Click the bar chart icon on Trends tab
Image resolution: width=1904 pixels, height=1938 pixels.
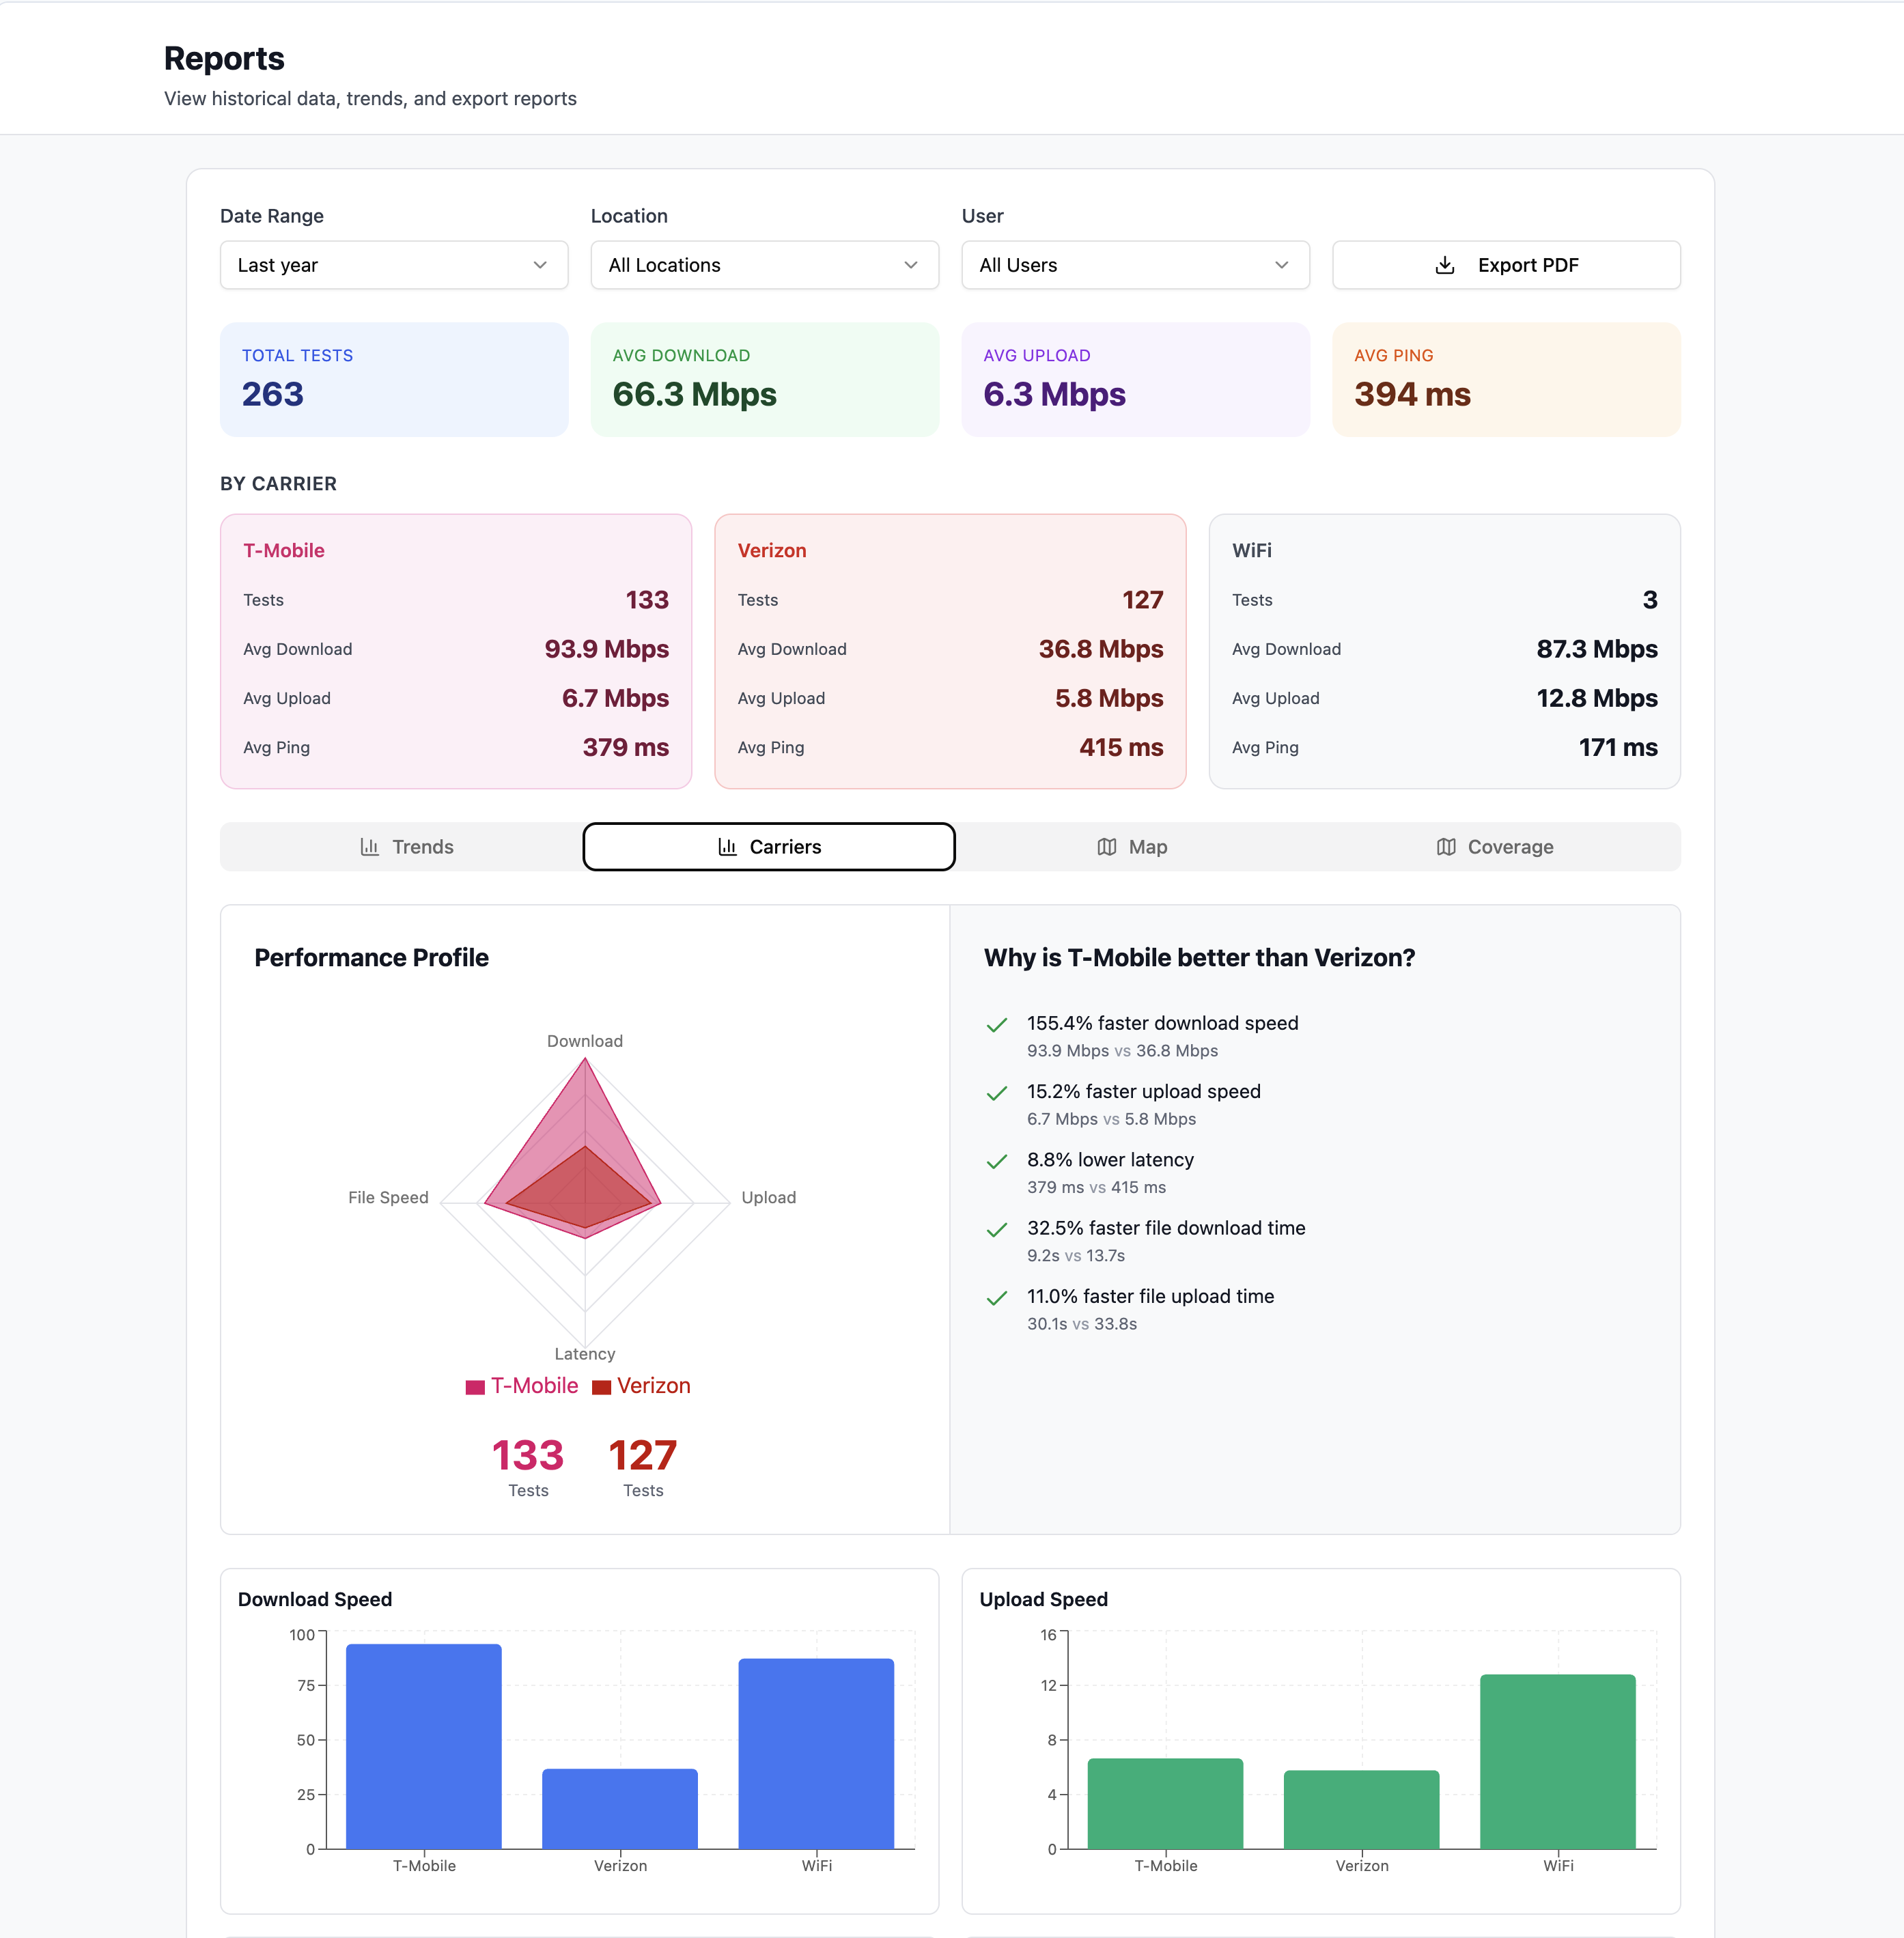point(369,846)
